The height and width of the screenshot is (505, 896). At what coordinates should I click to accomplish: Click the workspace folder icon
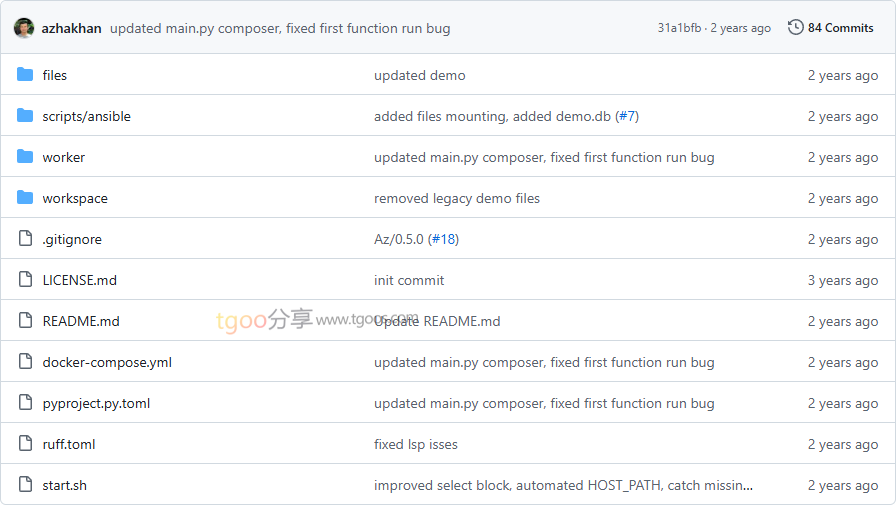point(25,198)
